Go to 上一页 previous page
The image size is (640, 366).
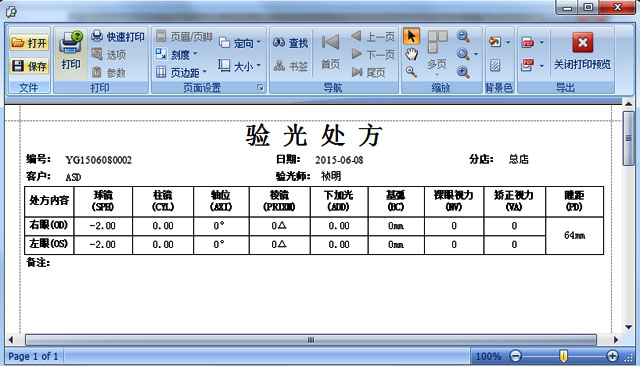click(373, 37)
